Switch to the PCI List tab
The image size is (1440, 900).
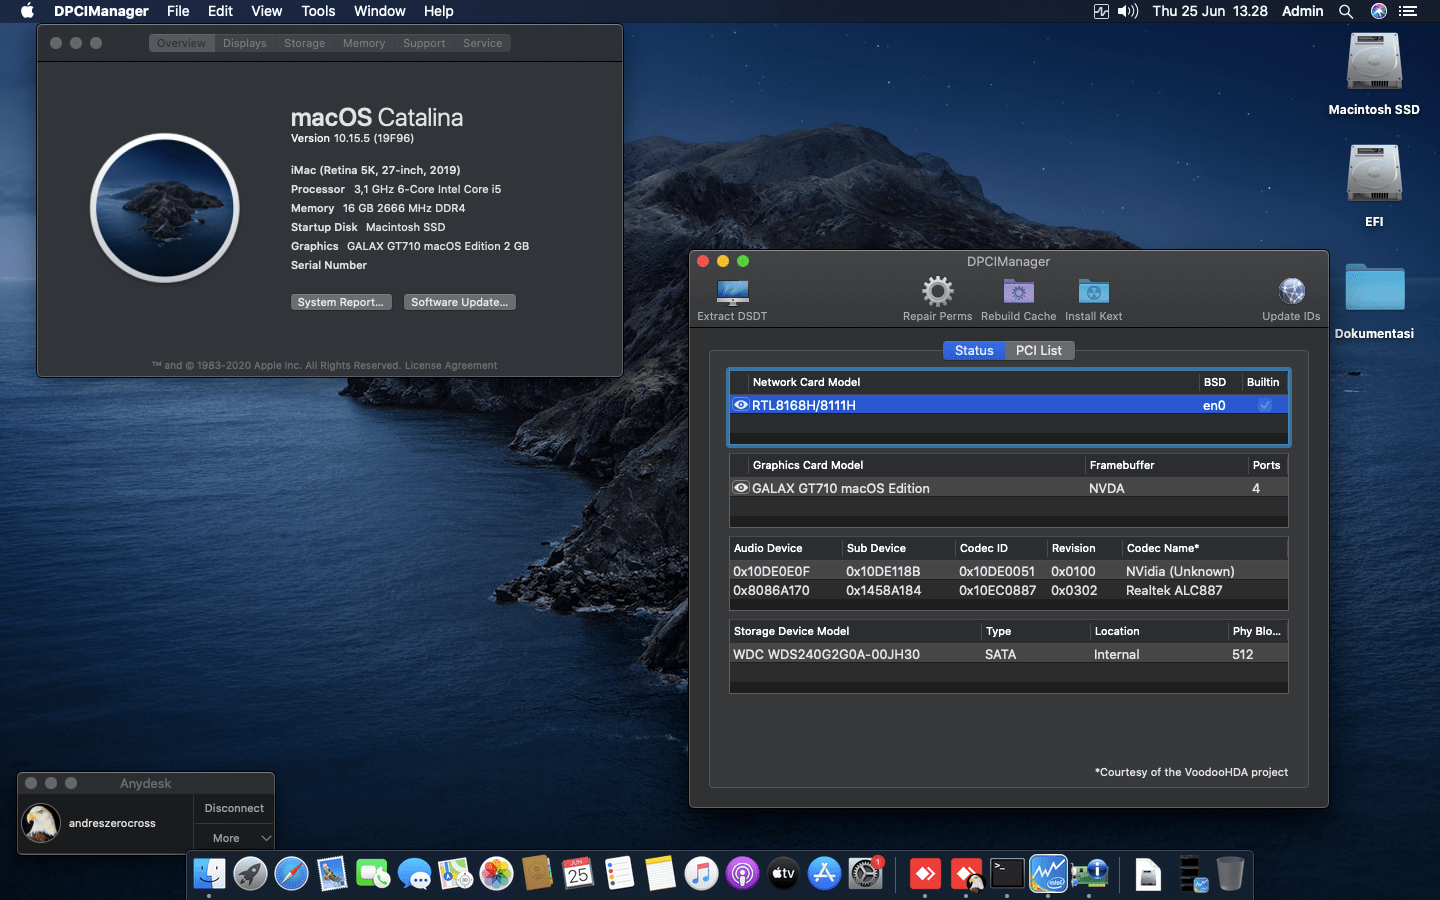pos(1039,350)
